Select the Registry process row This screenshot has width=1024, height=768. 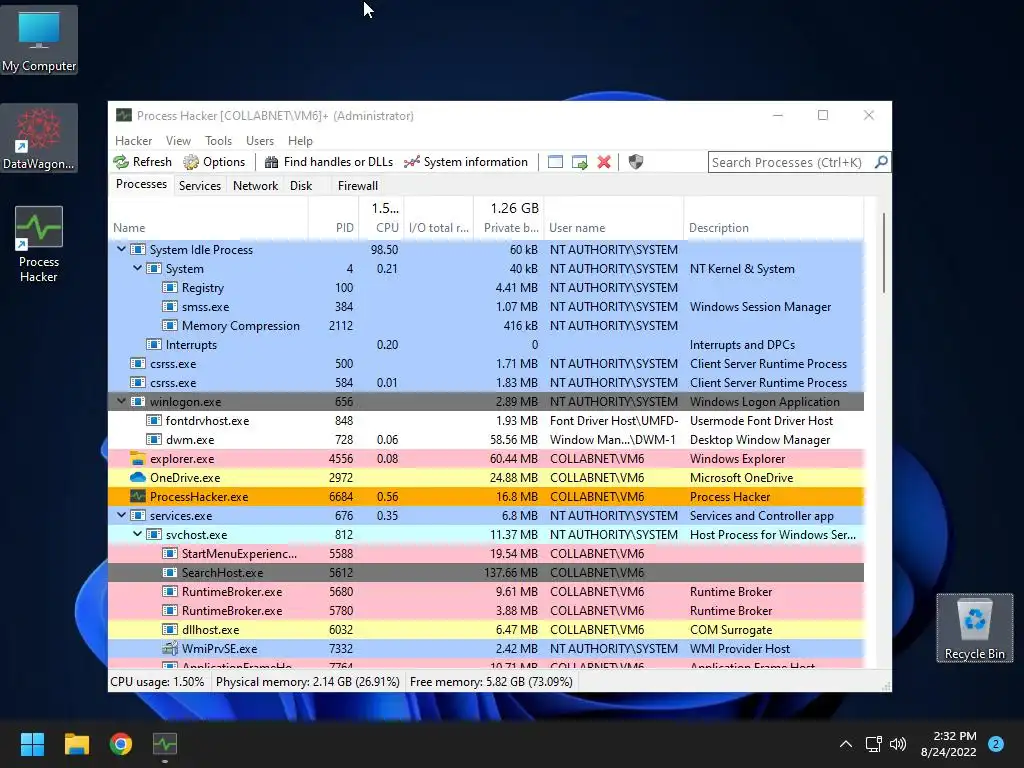coord(486,287)
